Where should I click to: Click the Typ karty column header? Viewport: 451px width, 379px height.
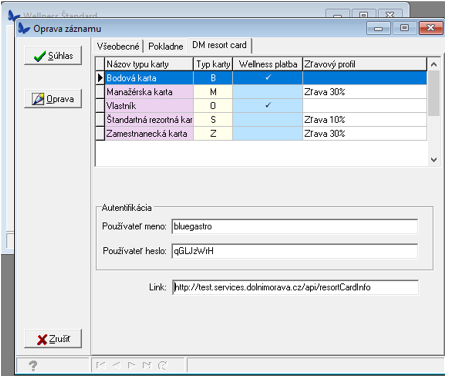[x=213, y=64]
